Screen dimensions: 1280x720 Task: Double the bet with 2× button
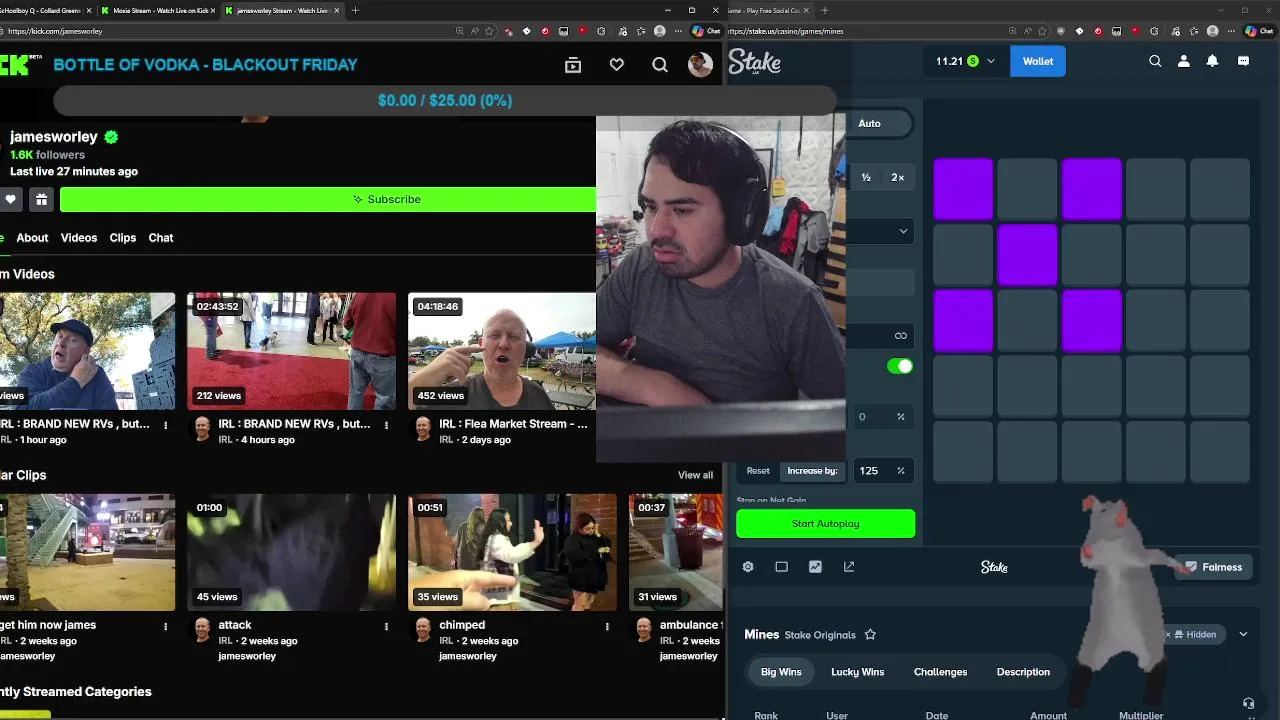tap(898, 178)
